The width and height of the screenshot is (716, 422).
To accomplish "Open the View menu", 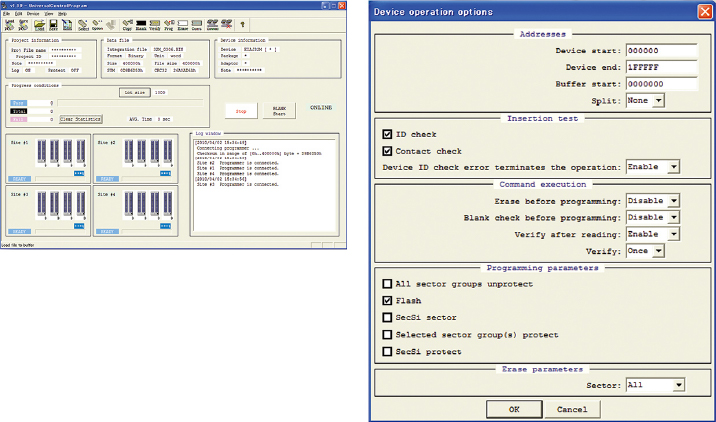I will click(x=49, y=14).
